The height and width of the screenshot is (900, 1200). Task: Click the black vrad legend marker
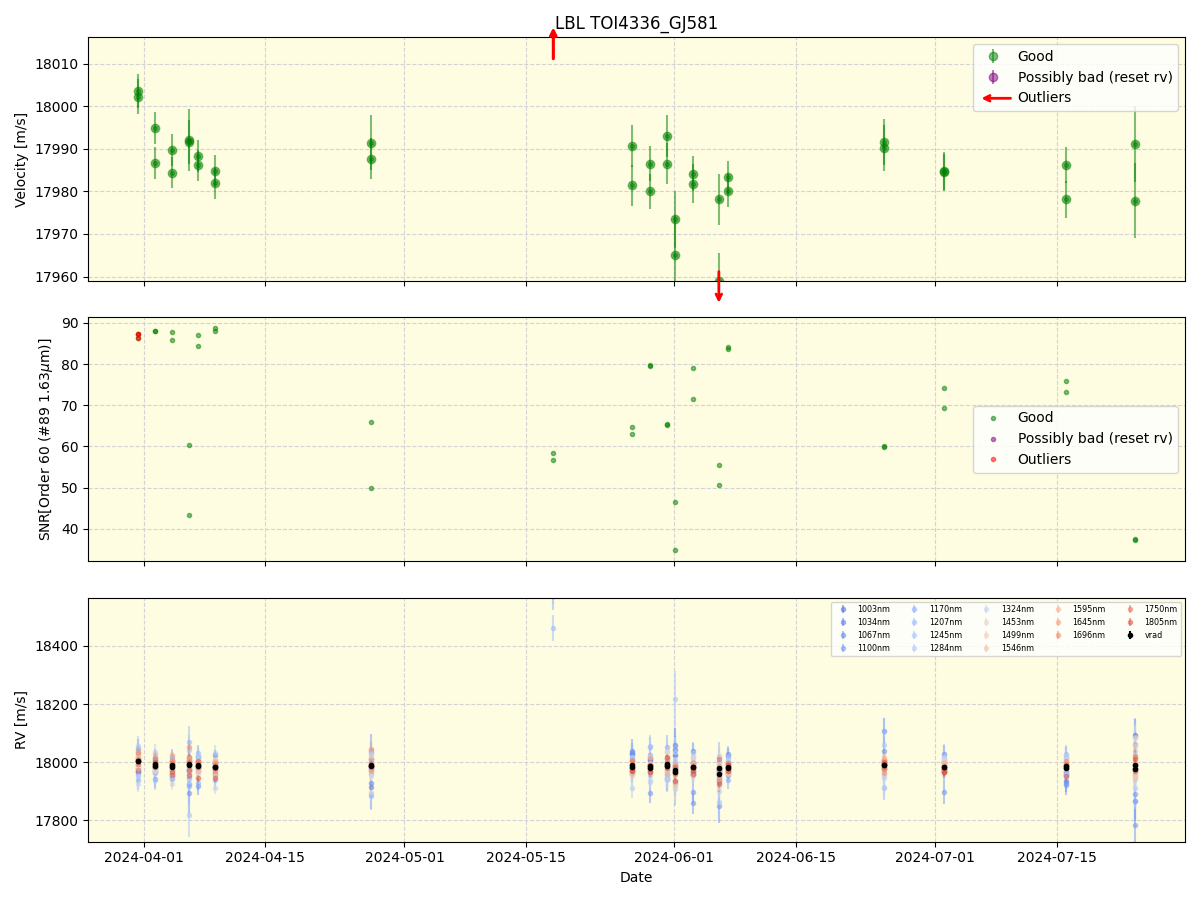(1130, 635)
